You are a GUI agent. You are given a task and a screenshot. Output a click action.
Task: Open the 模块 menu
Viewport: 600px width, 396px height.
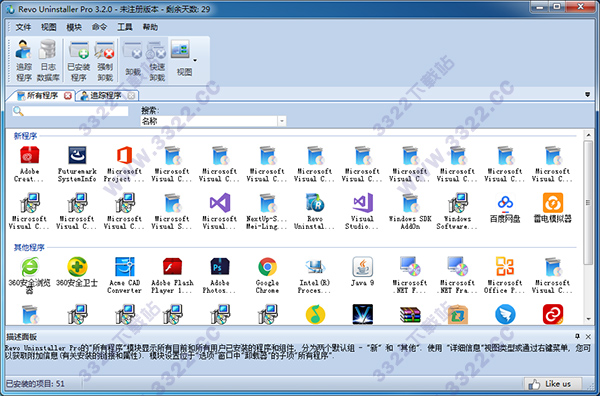coord(74,27)
